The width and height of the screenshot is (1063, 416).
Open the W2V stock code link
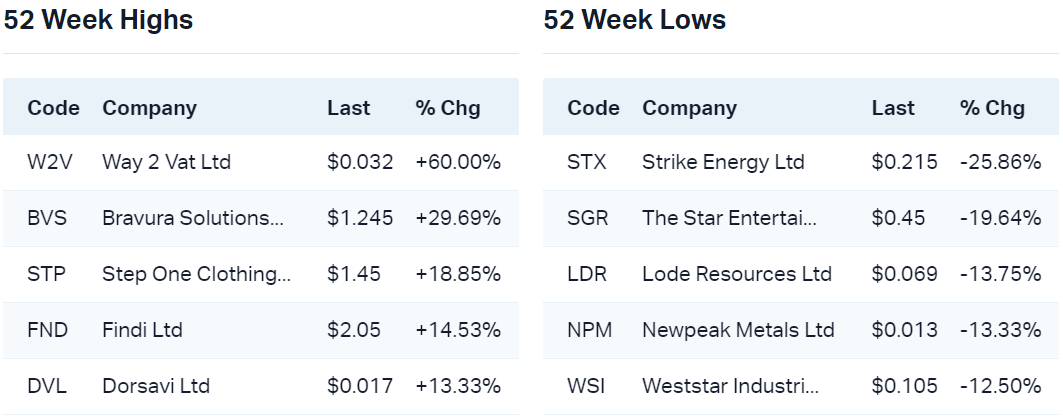47,162
